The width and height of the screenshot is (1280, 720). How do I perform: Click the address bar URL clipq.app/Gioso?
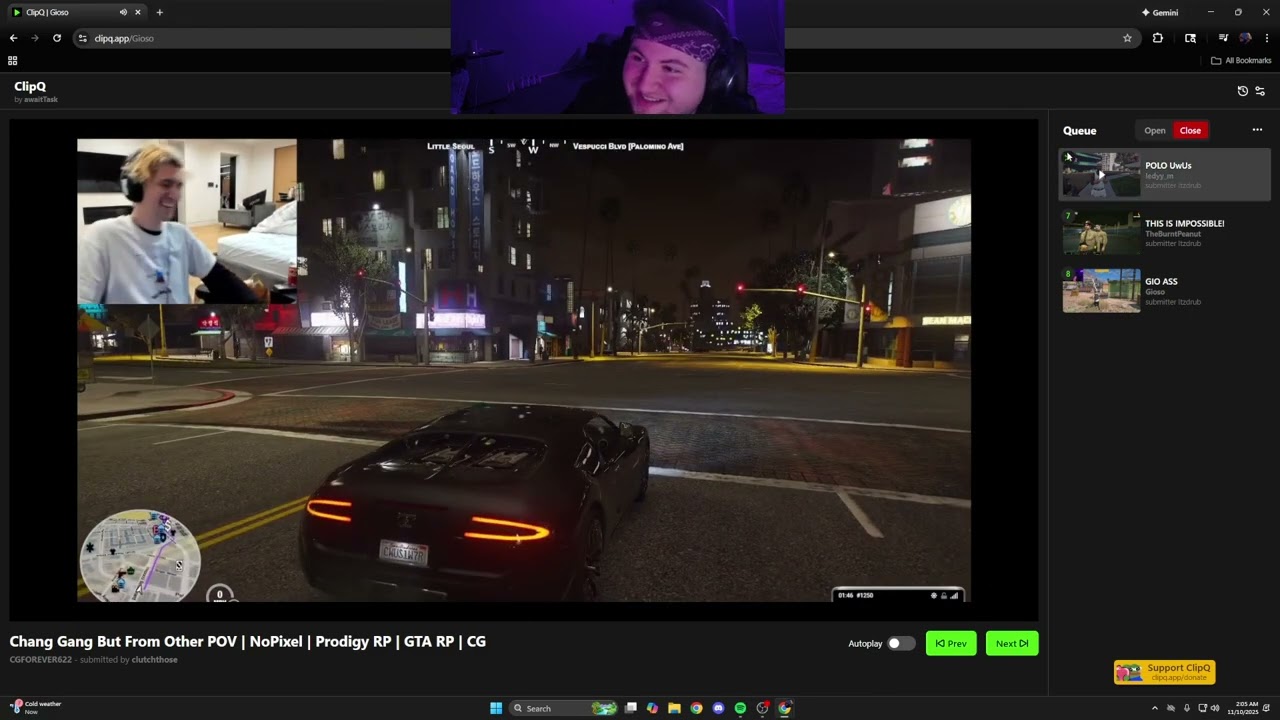pyautogui.click(x=124, y=38)
